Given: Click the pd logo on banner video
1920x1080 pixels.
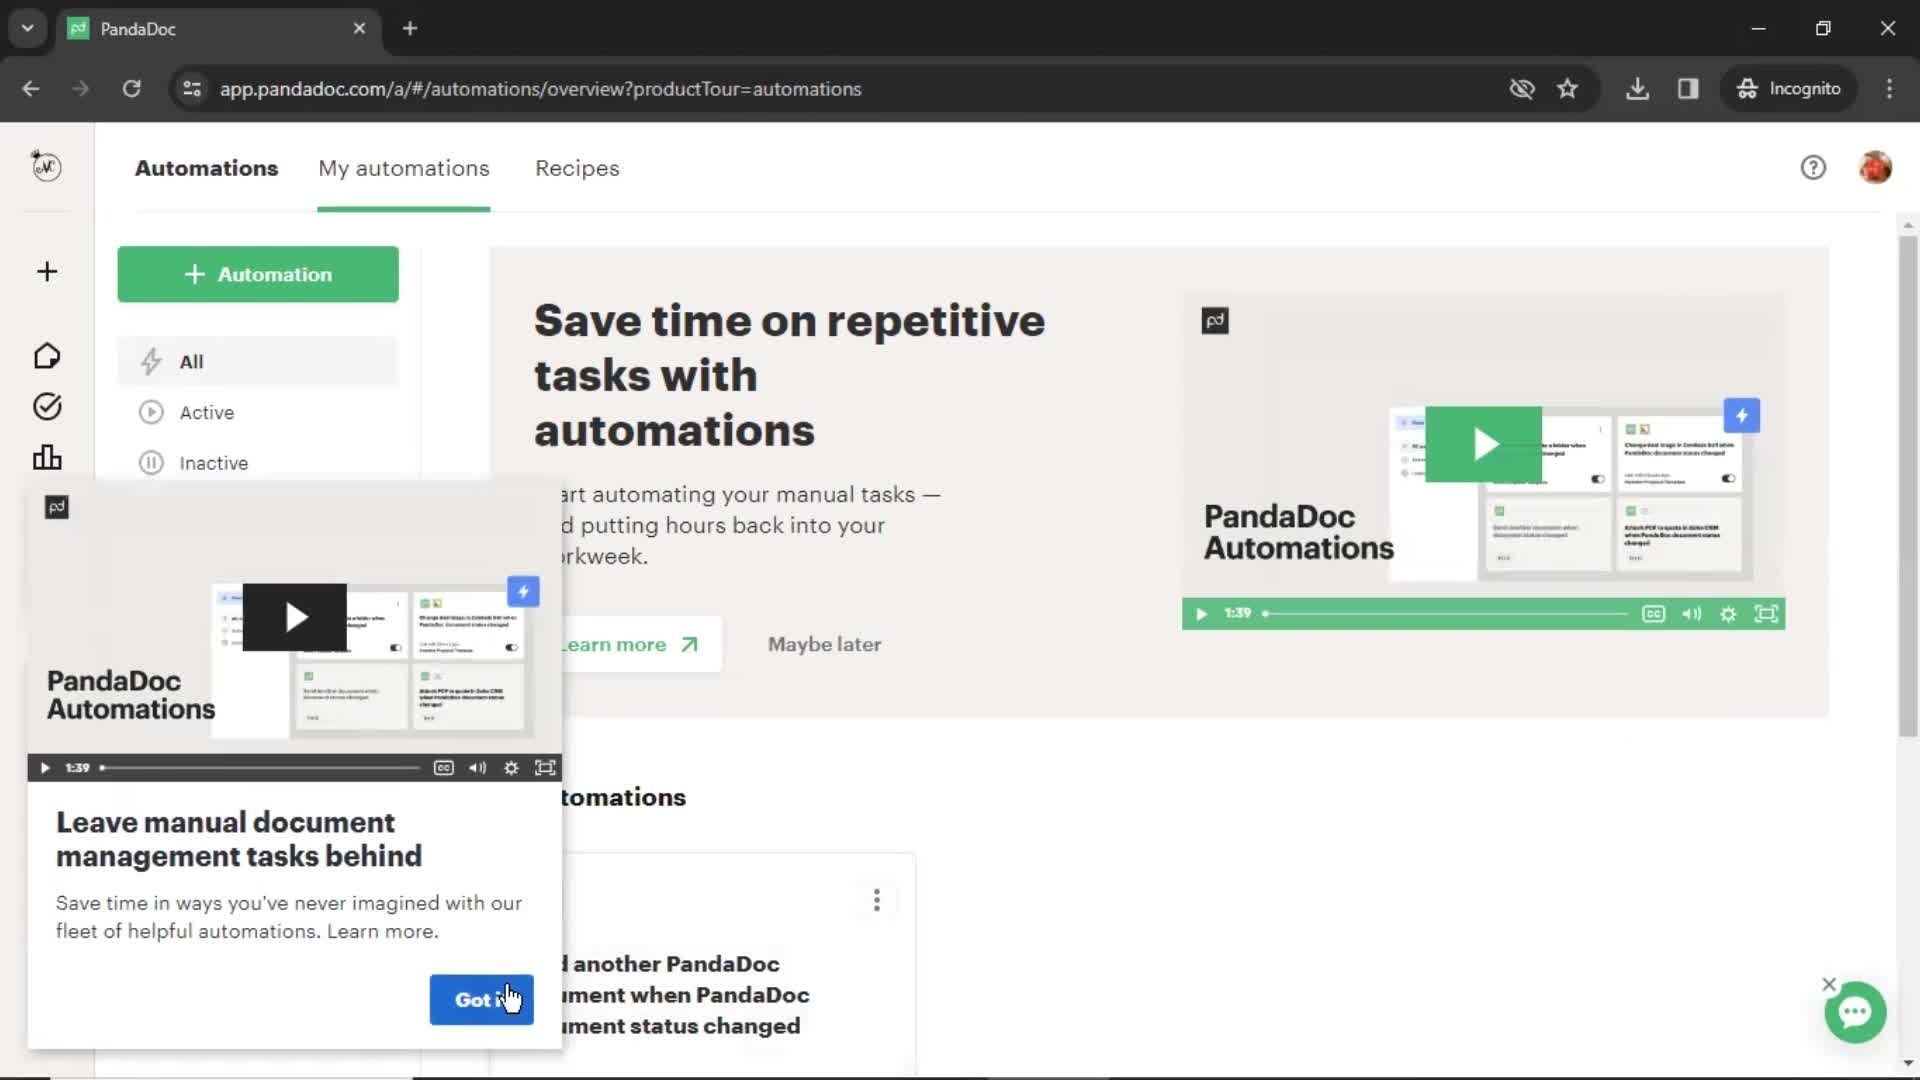Looking at the screenshot, I should click(x=1215, y=321).
